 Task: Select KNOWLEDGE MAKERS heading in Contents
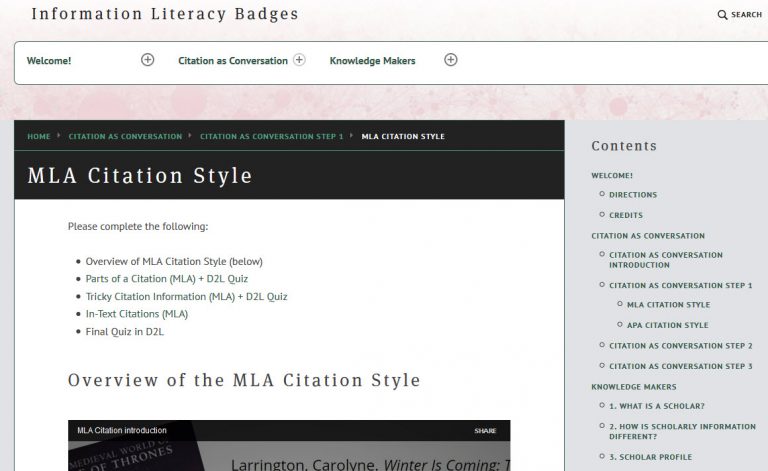(x=633, y=387)
